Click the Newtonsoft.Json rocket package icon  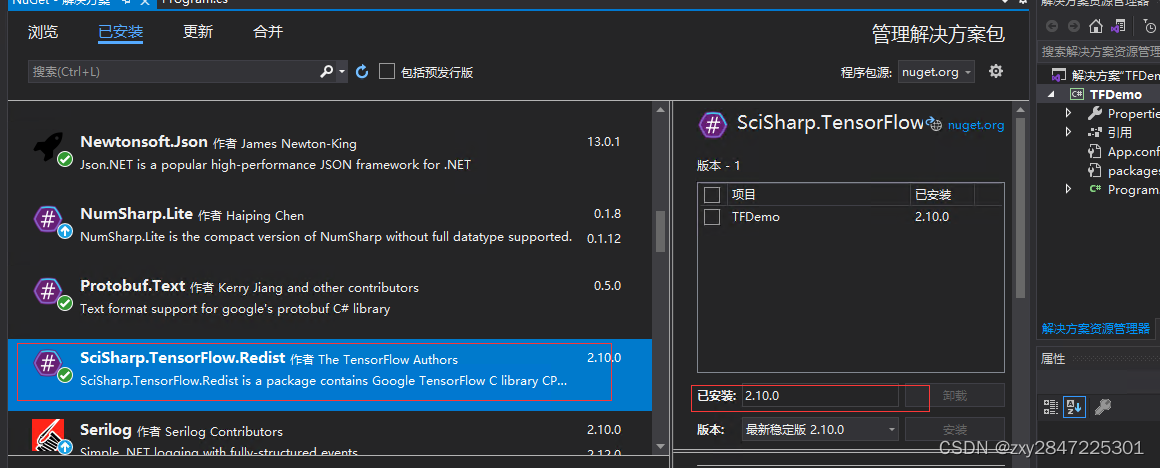(50, 147)
